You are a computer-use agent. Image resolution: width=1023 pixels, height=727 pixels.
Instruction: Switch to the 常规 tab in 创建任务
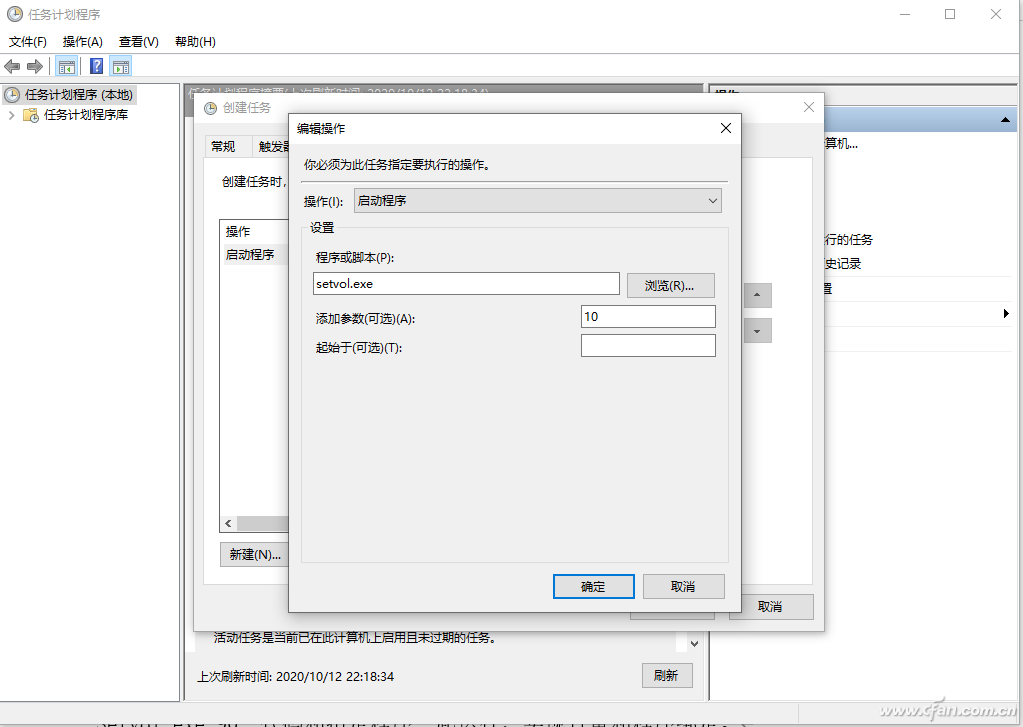[x=223, y=146]
